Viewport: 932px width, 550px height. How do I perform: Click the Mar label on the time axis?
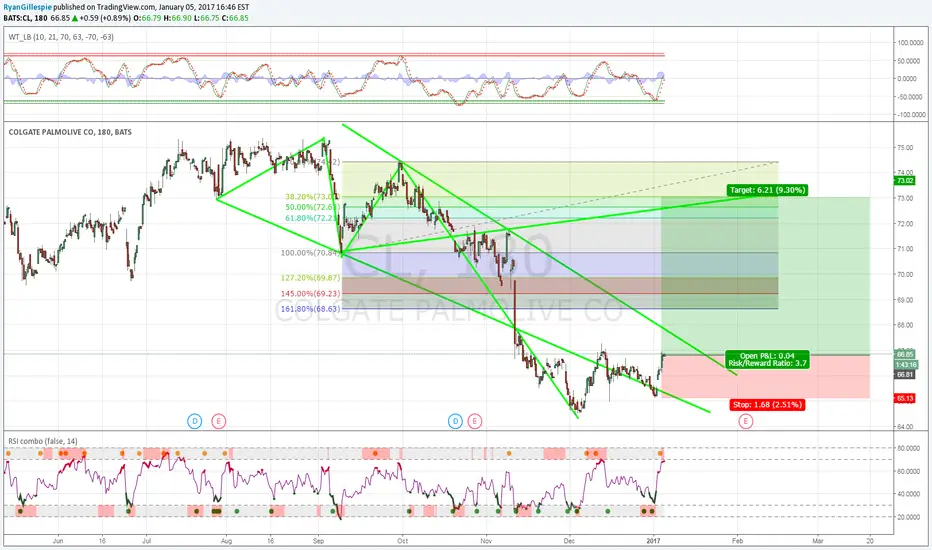(818, 541)
